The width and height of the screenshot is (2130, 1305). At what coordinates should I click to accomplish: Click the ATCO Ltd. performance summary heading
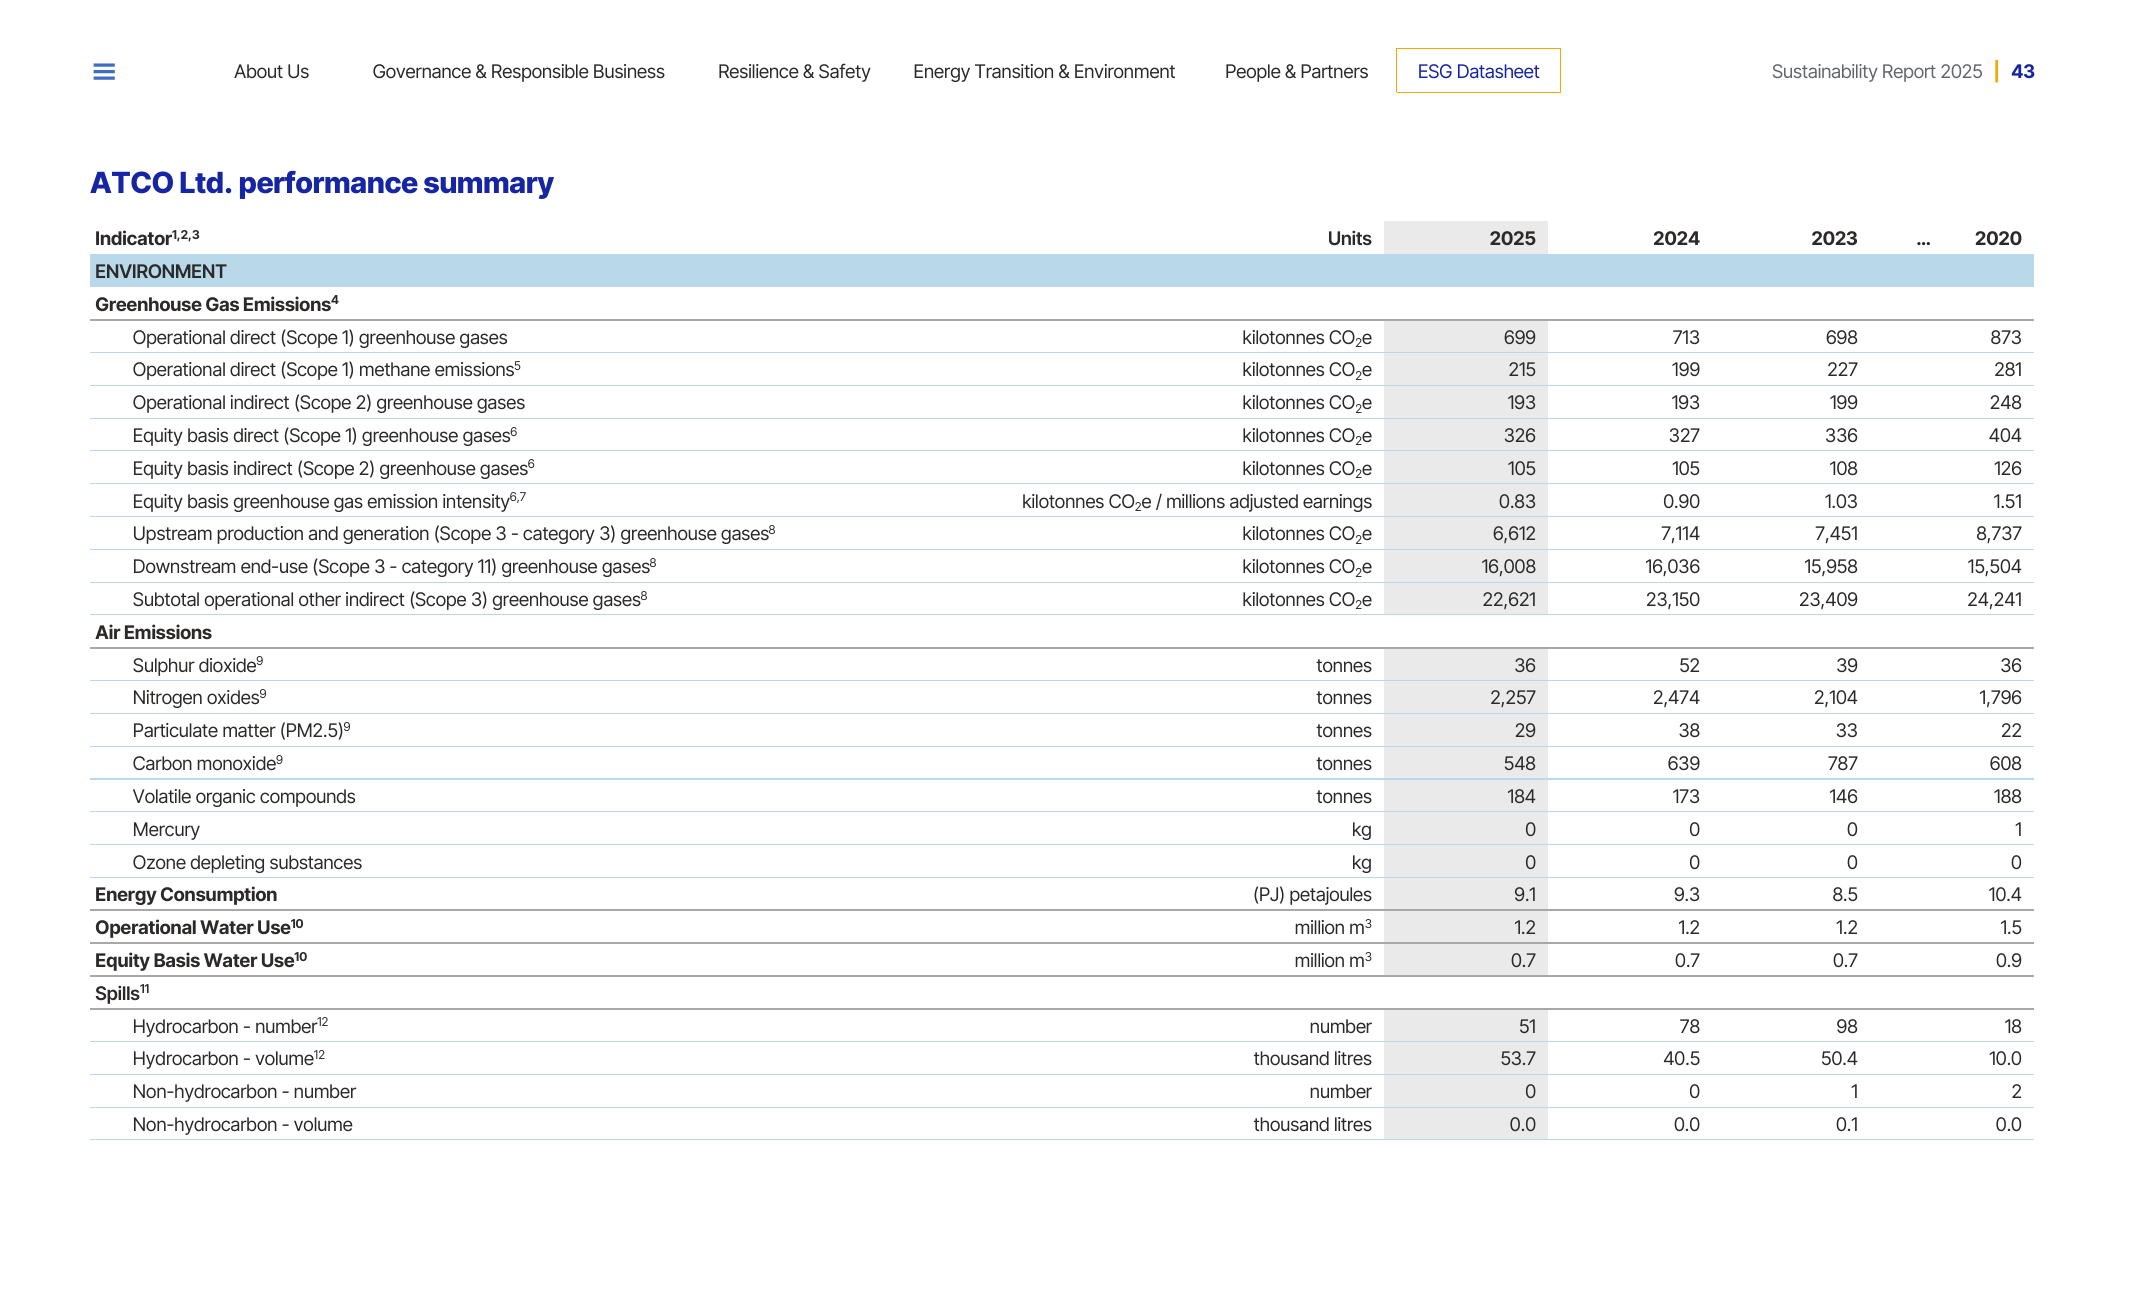click(322, 183)
